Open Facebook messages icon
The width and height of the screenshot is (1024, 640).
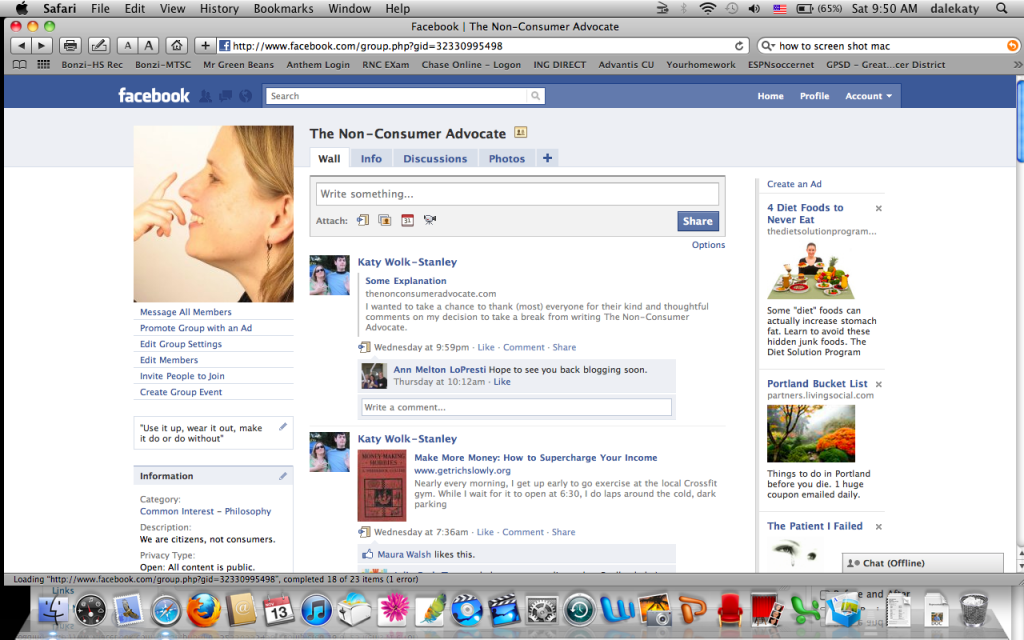point(225,96)
